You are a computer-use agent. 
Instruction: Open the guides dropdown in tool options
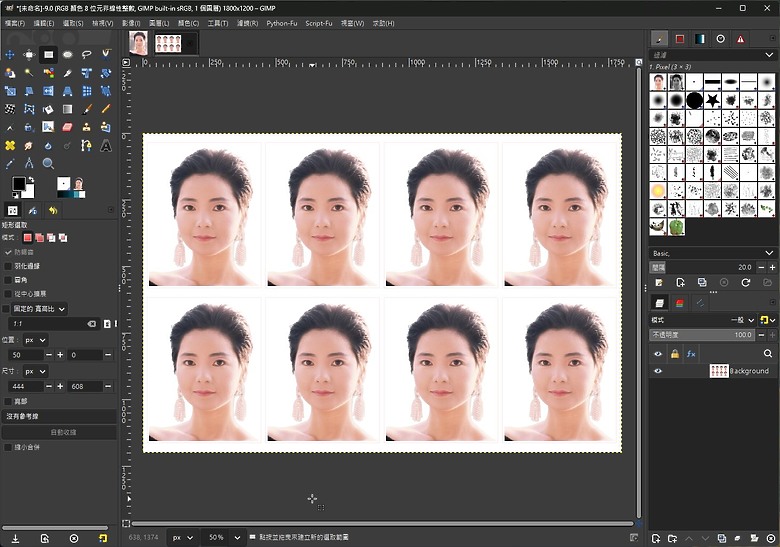(x=59, y=416)
